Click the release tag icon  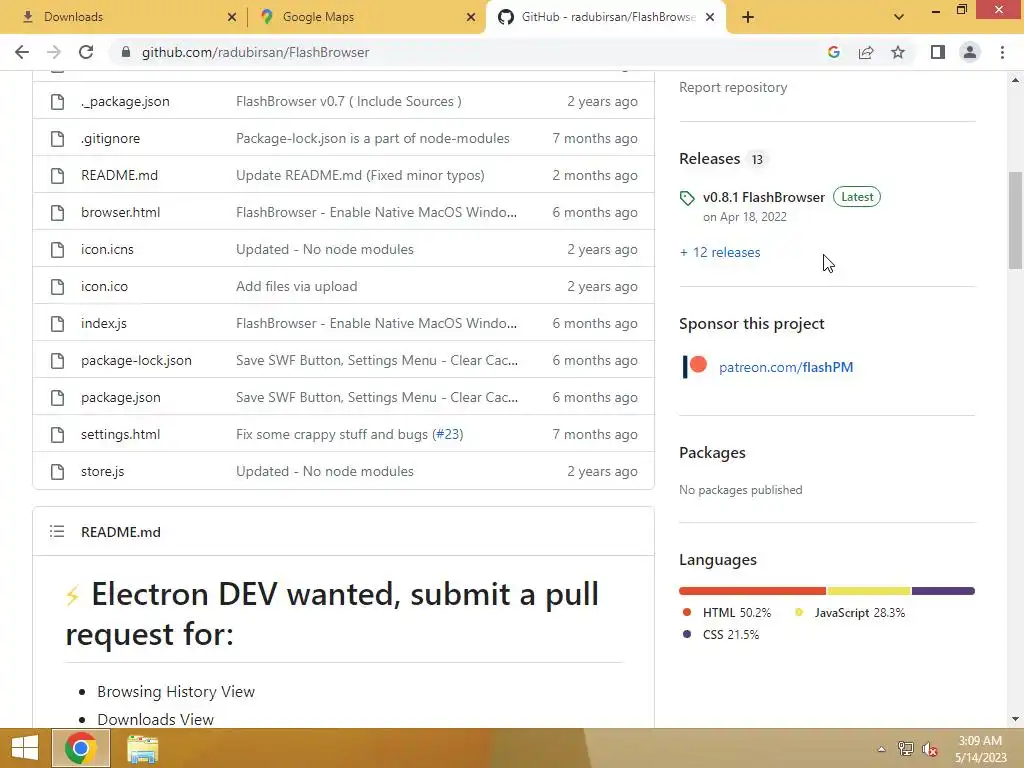click(687, 198)
